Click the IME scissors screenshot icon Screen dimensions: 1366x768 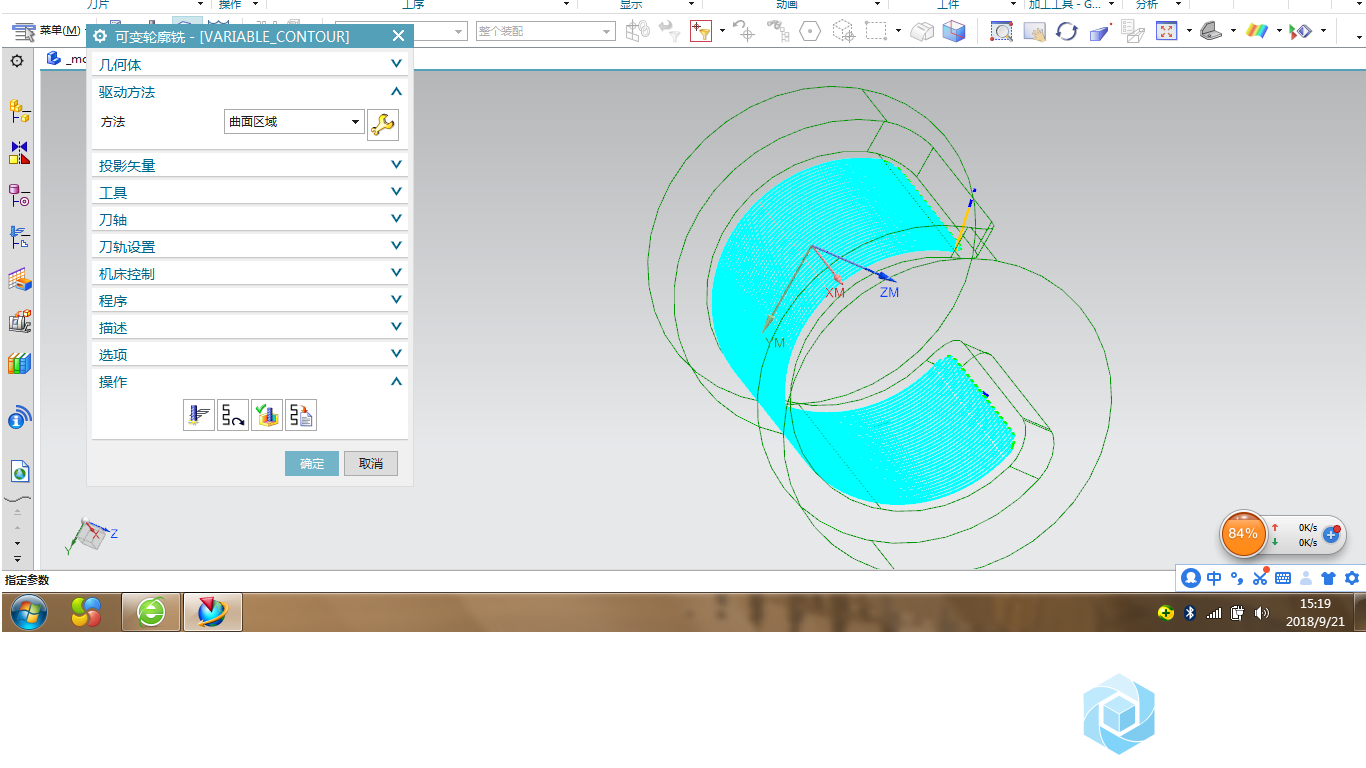coord(1260,578)
